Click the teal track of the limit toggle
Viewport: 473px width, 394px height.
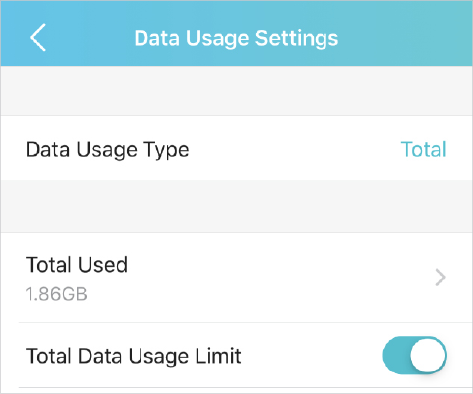[x=396, y=355]
